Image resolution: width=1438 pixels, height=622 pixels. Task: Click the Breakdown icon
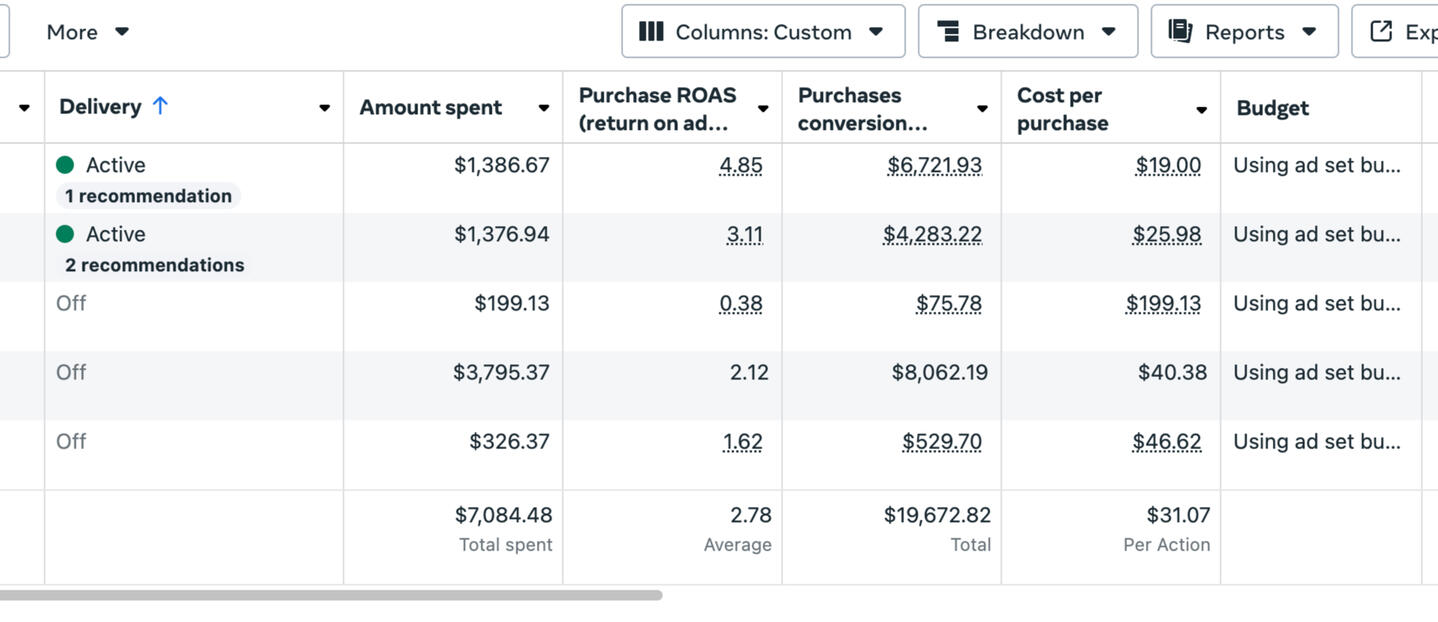(x=948, y=32)
